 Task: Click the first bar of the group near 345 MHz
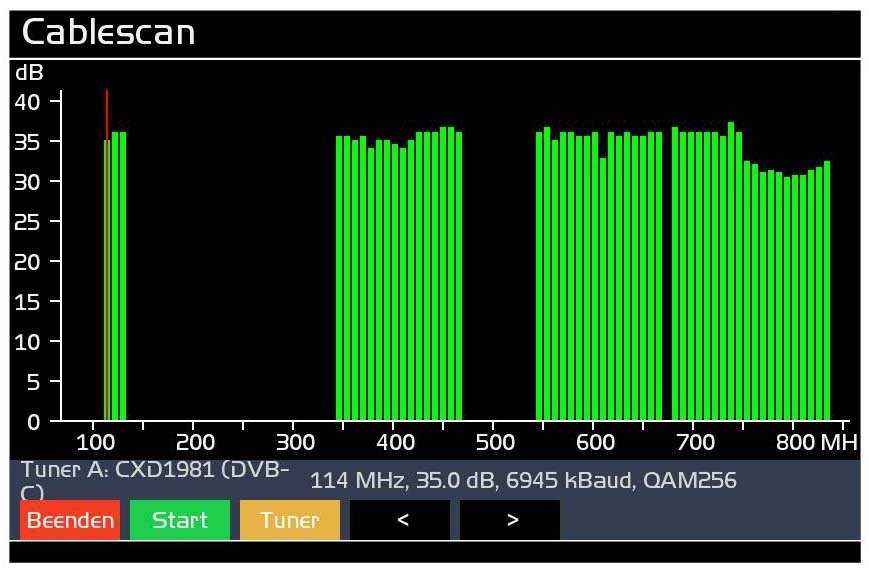tap(340, 280)
